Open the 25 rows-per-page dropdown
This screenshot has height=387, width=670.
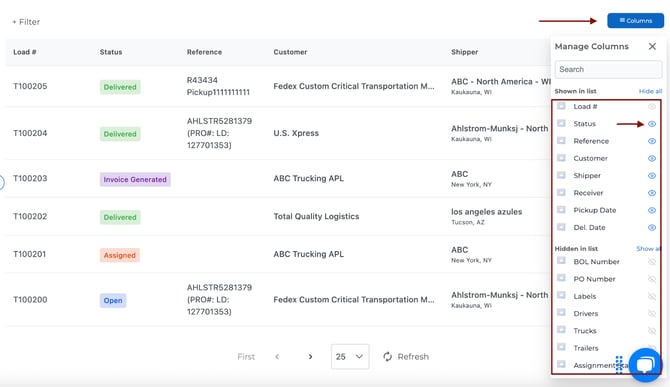350,357
